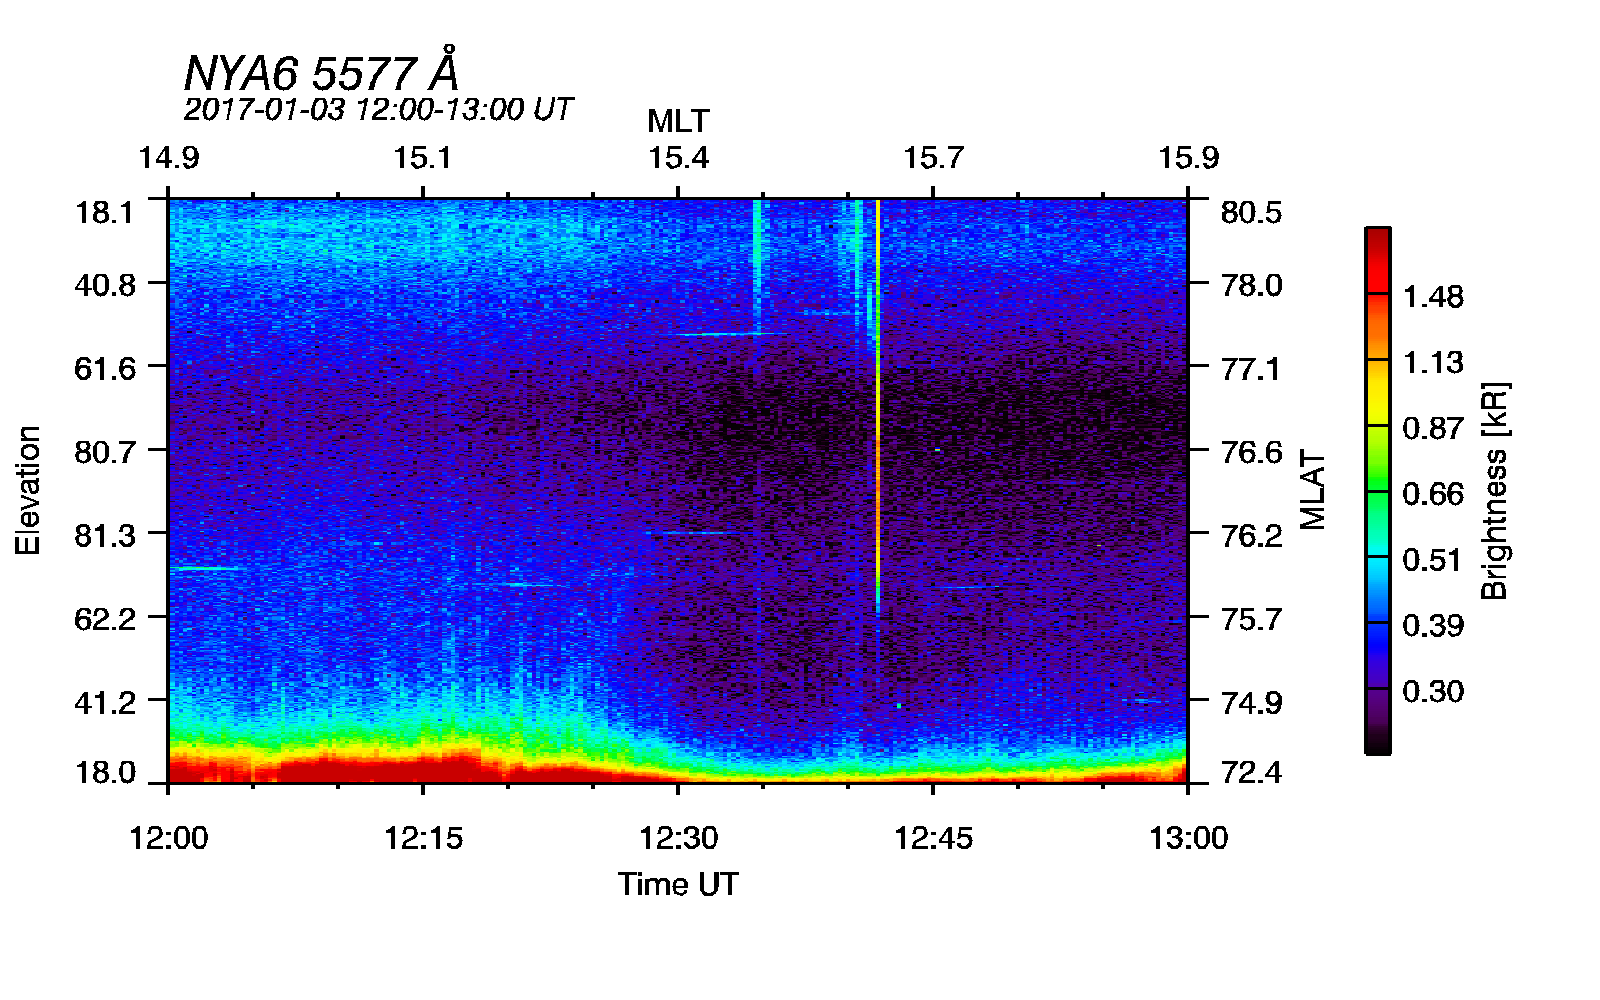Click elevation tick label '18.1'

[x=104, y=213]
